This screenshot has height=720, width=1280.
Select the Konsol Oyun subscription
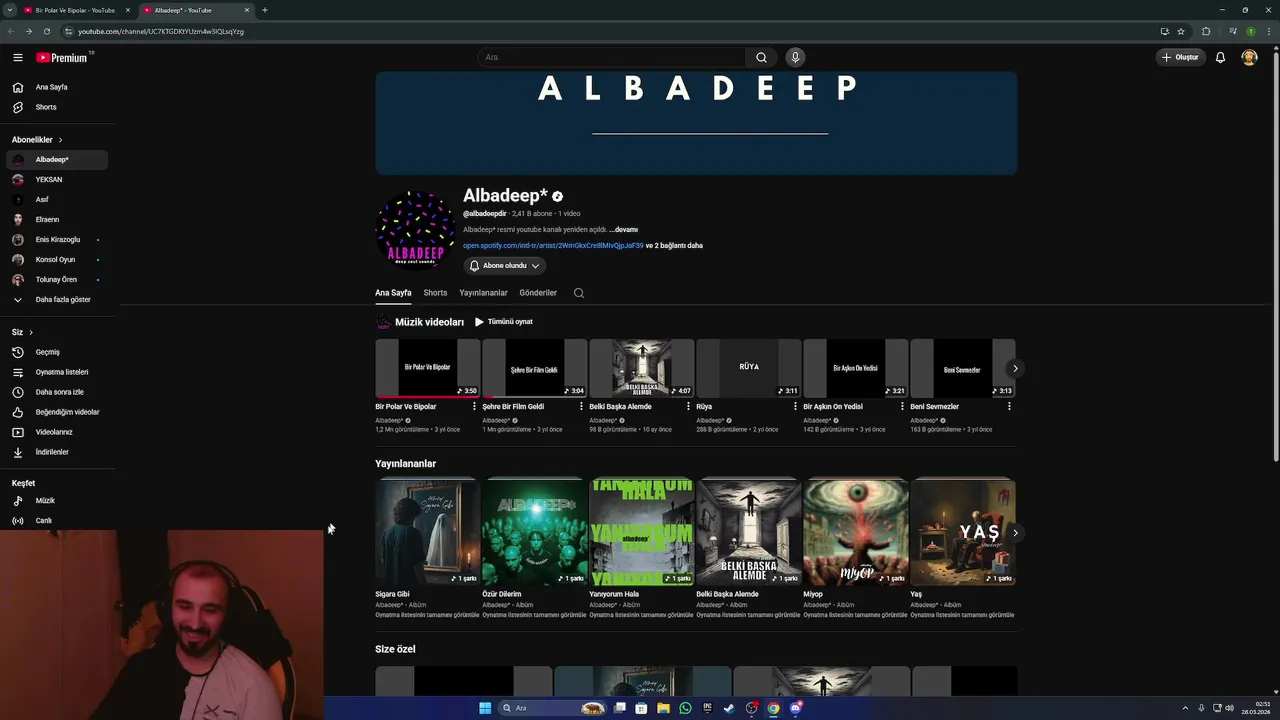(57, 259)
